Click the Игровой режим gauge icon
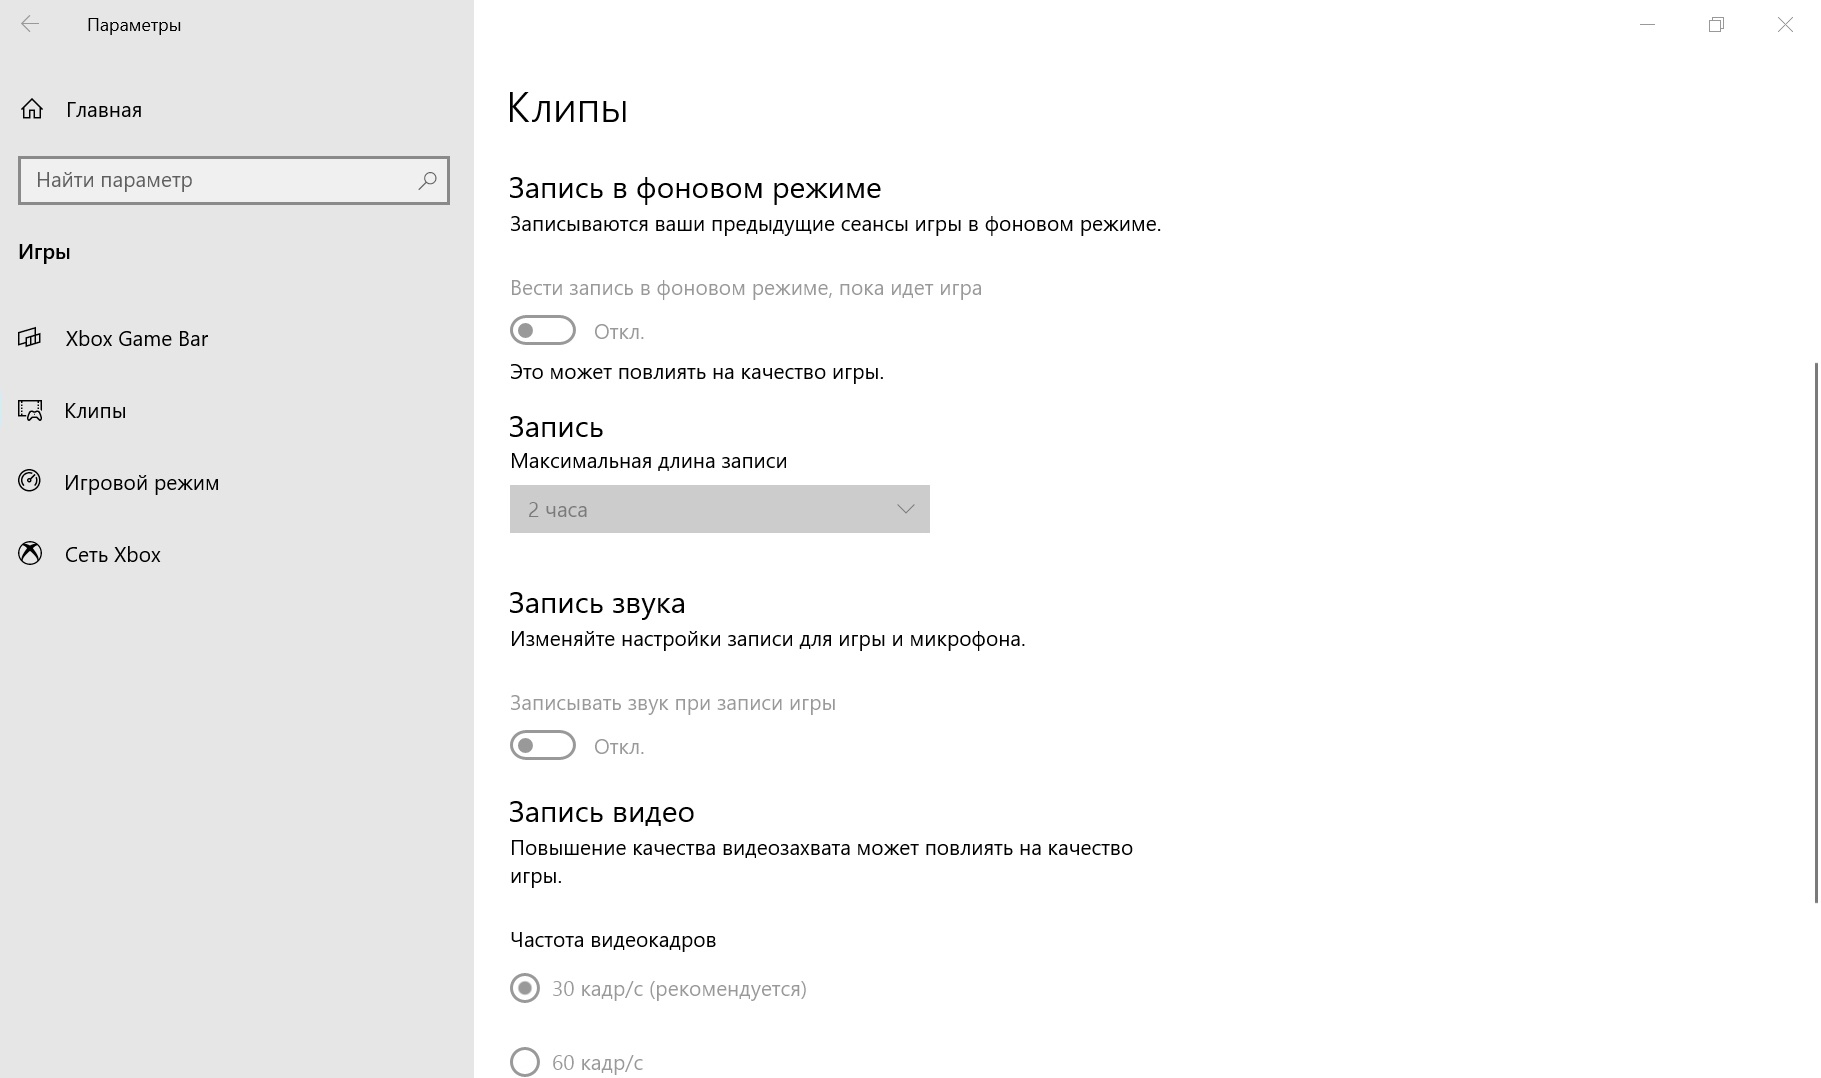This screenshot has height=1078, width=1821. point(30,482)
